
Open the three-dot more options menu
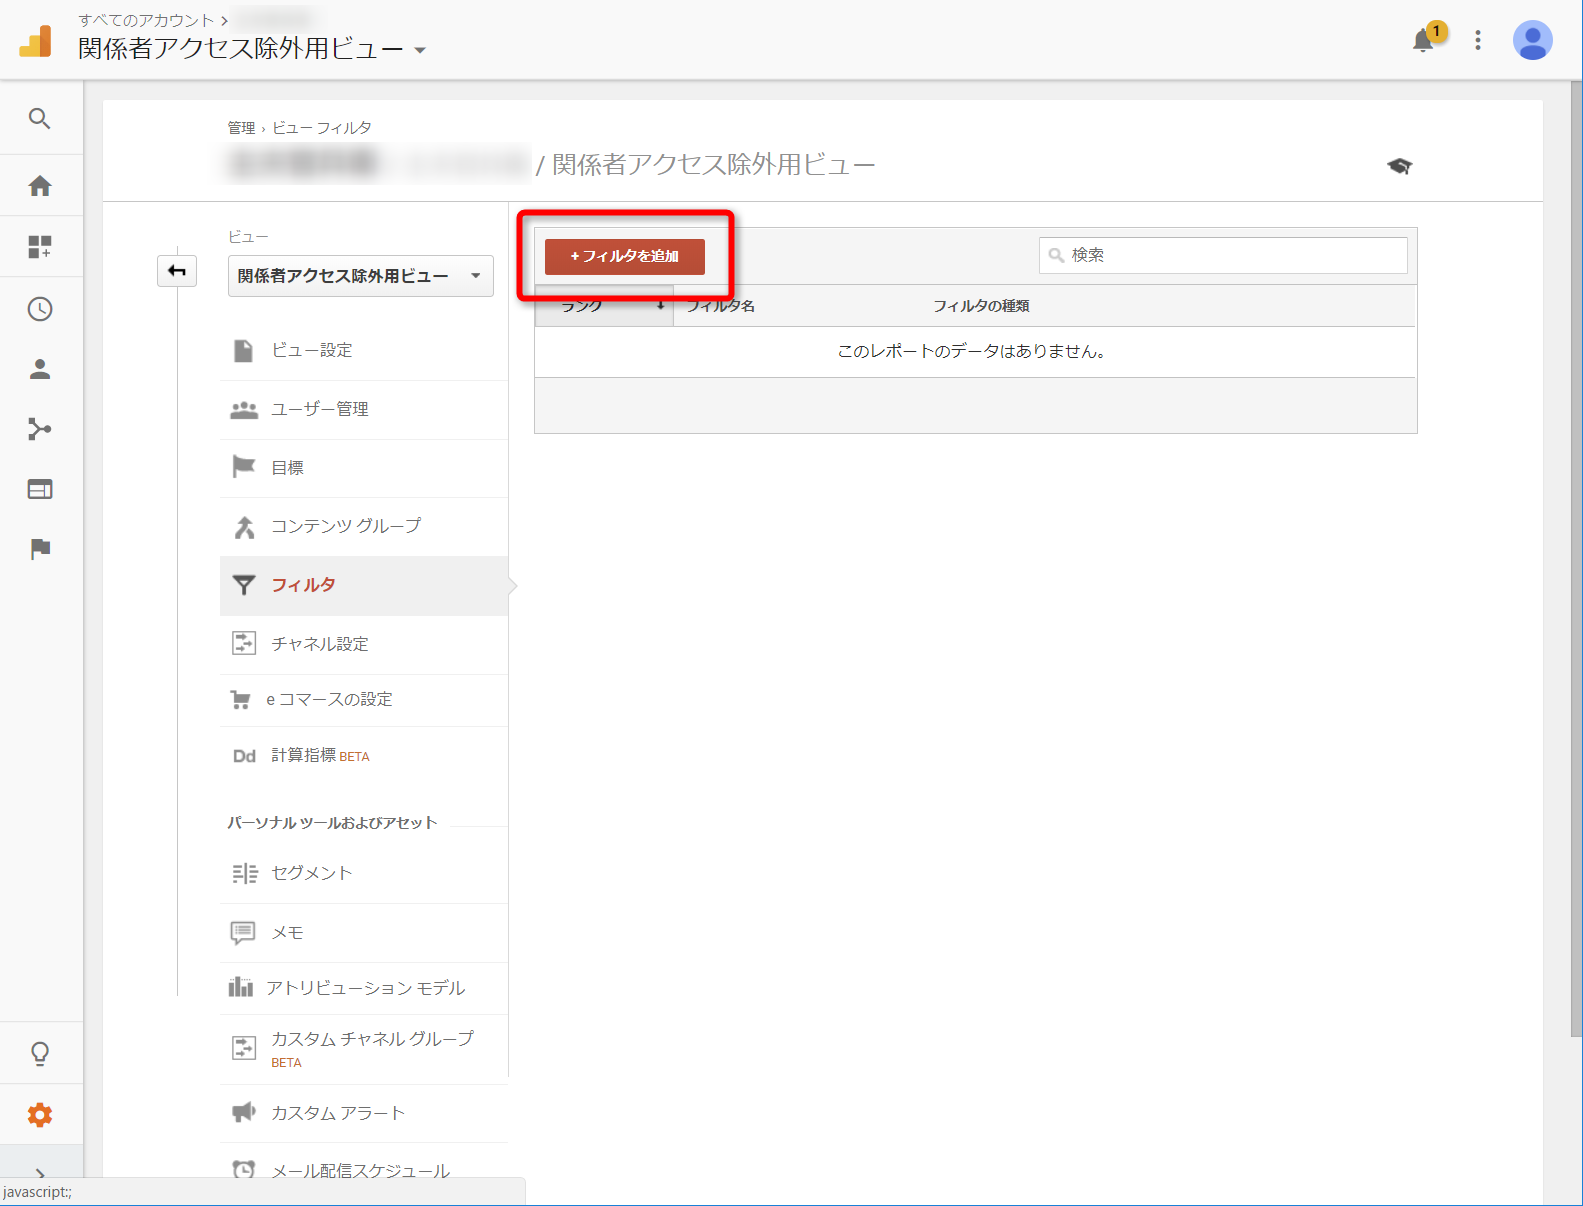pos(1477,41)
